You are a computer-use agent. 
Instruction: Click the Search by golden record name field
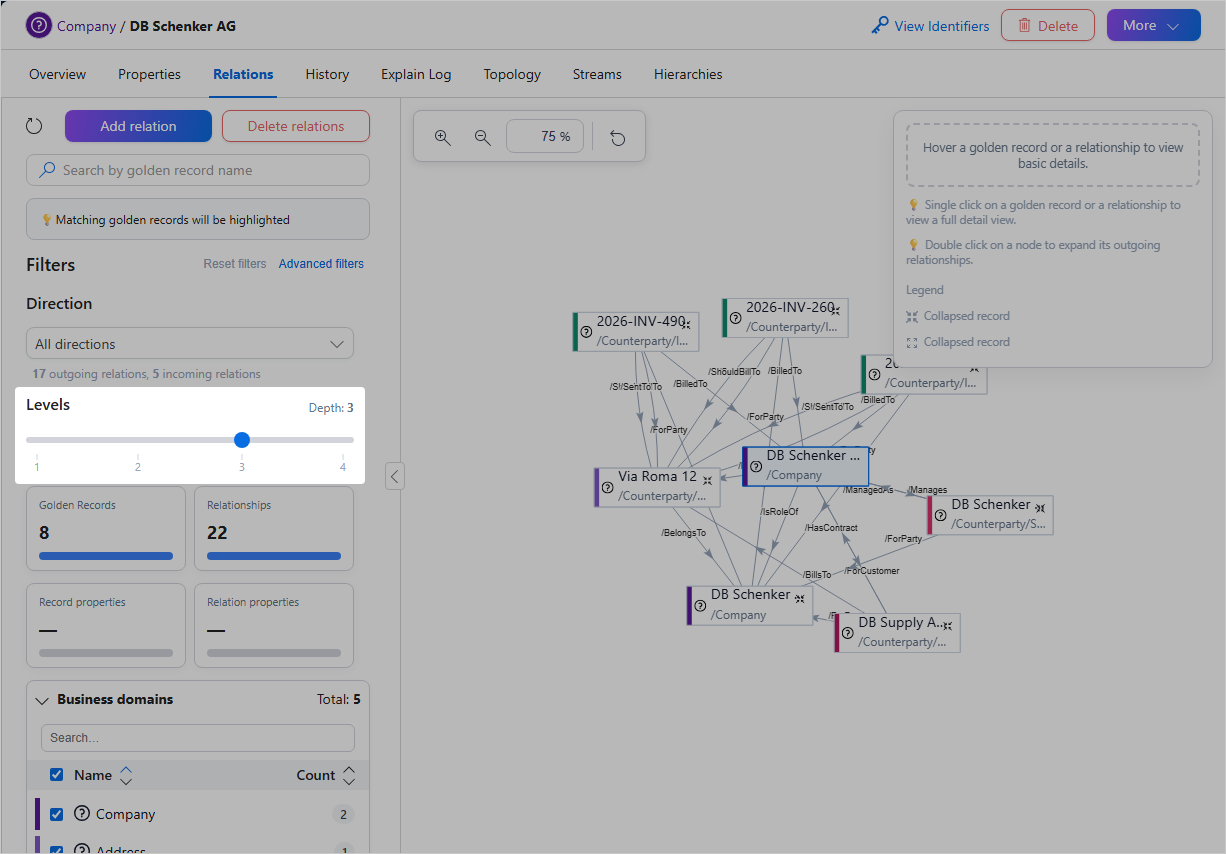coord(198,170)
